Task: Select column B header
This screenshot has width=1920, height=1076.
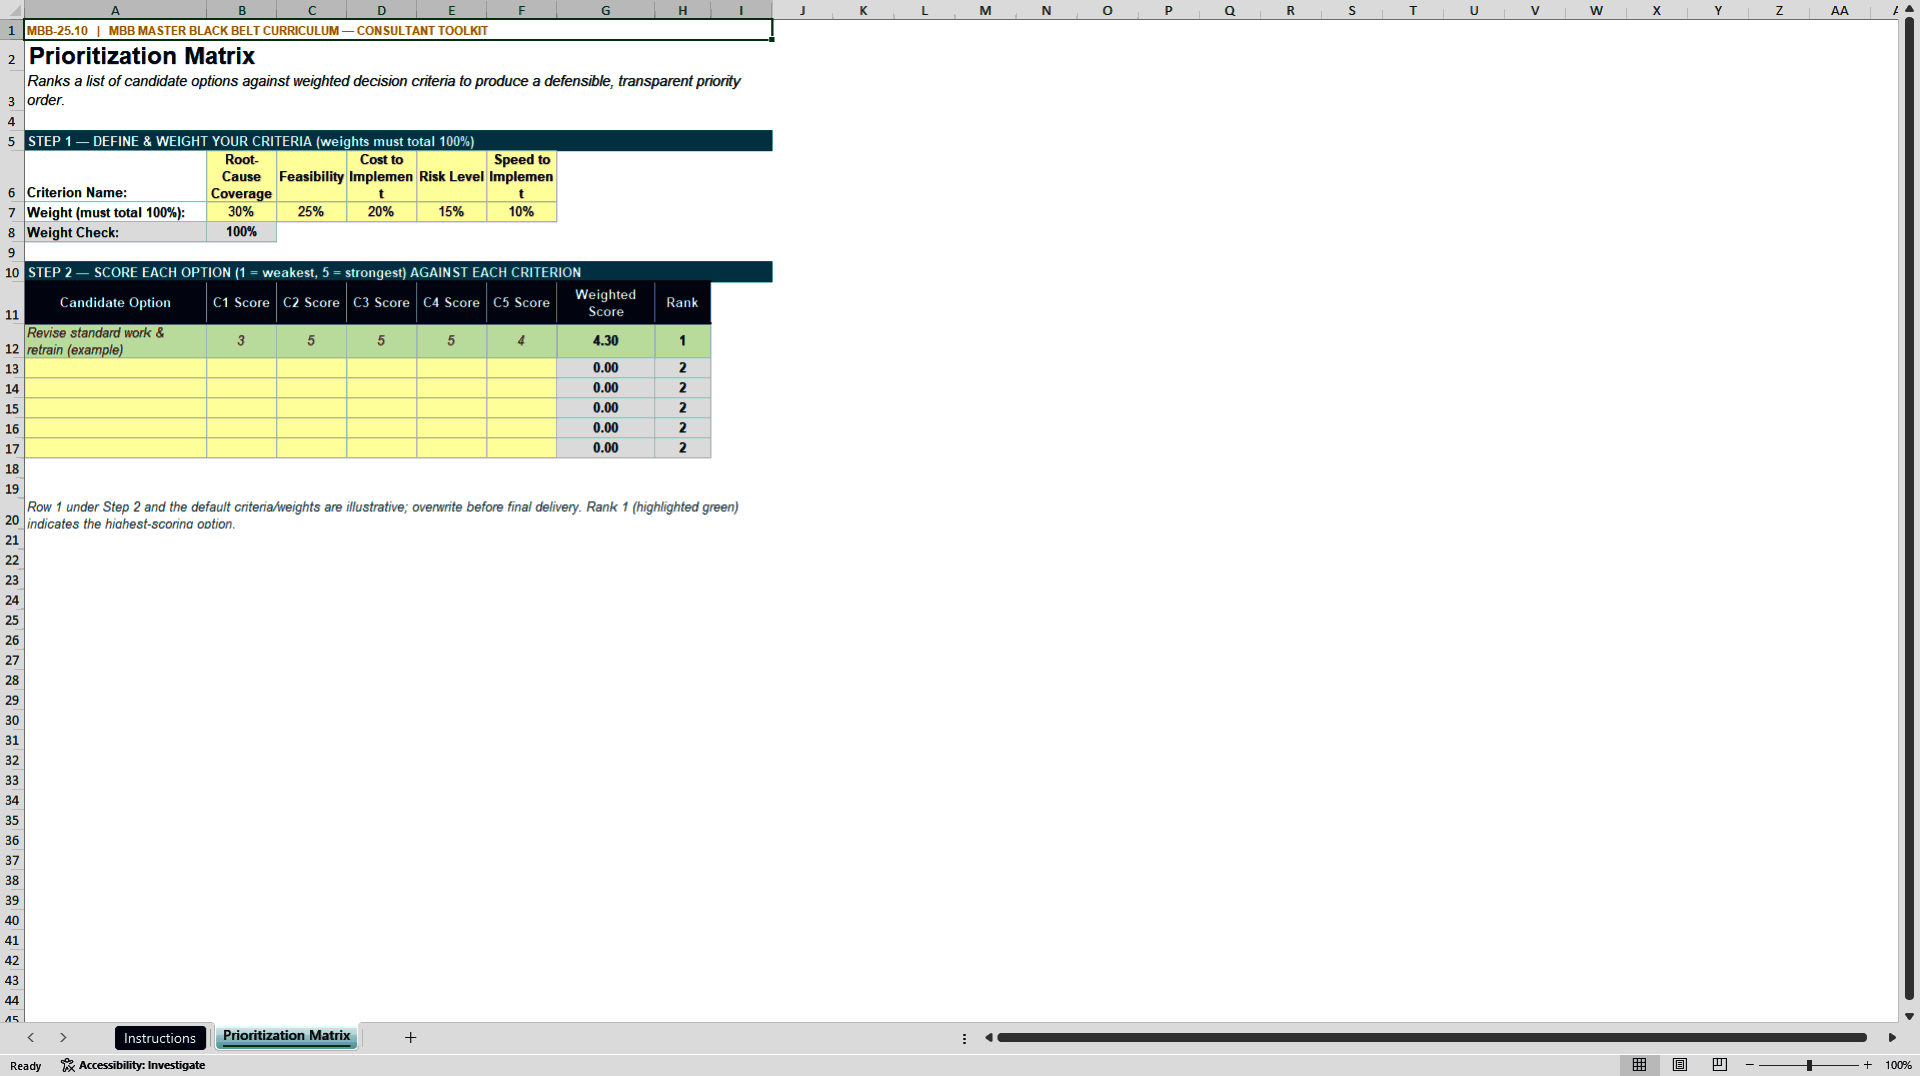Action: click(x=241, y=10)
